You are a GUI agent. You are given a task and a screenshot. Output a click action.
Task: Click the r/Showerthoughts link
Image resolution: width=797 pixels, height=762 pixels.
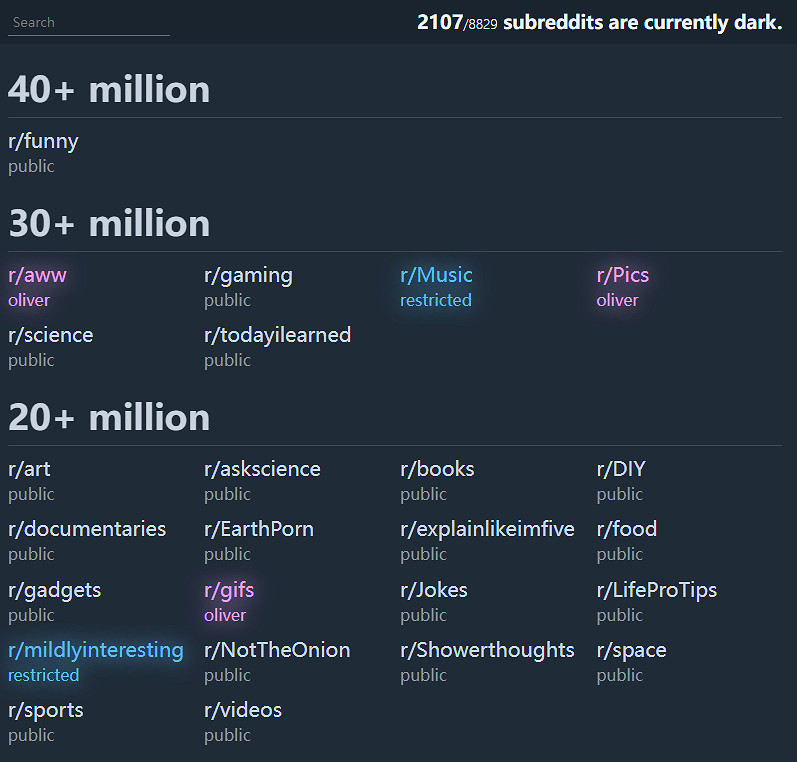[487, 650]
